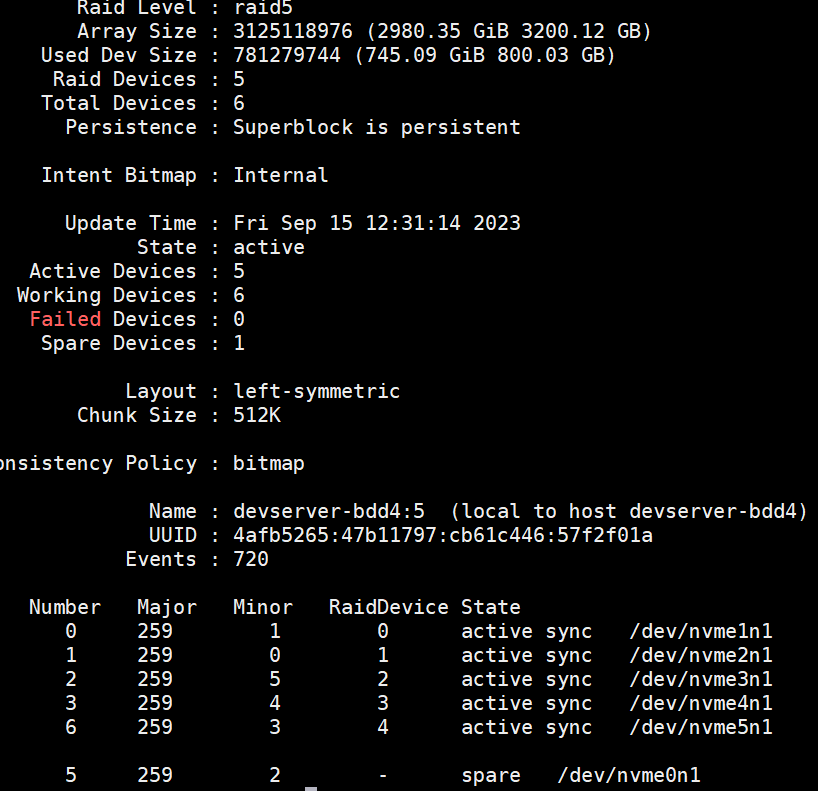Image resolution: width=818 pixels, height=791 pixels.
Task: Click the Events count 720
Action: pos(251,559)
